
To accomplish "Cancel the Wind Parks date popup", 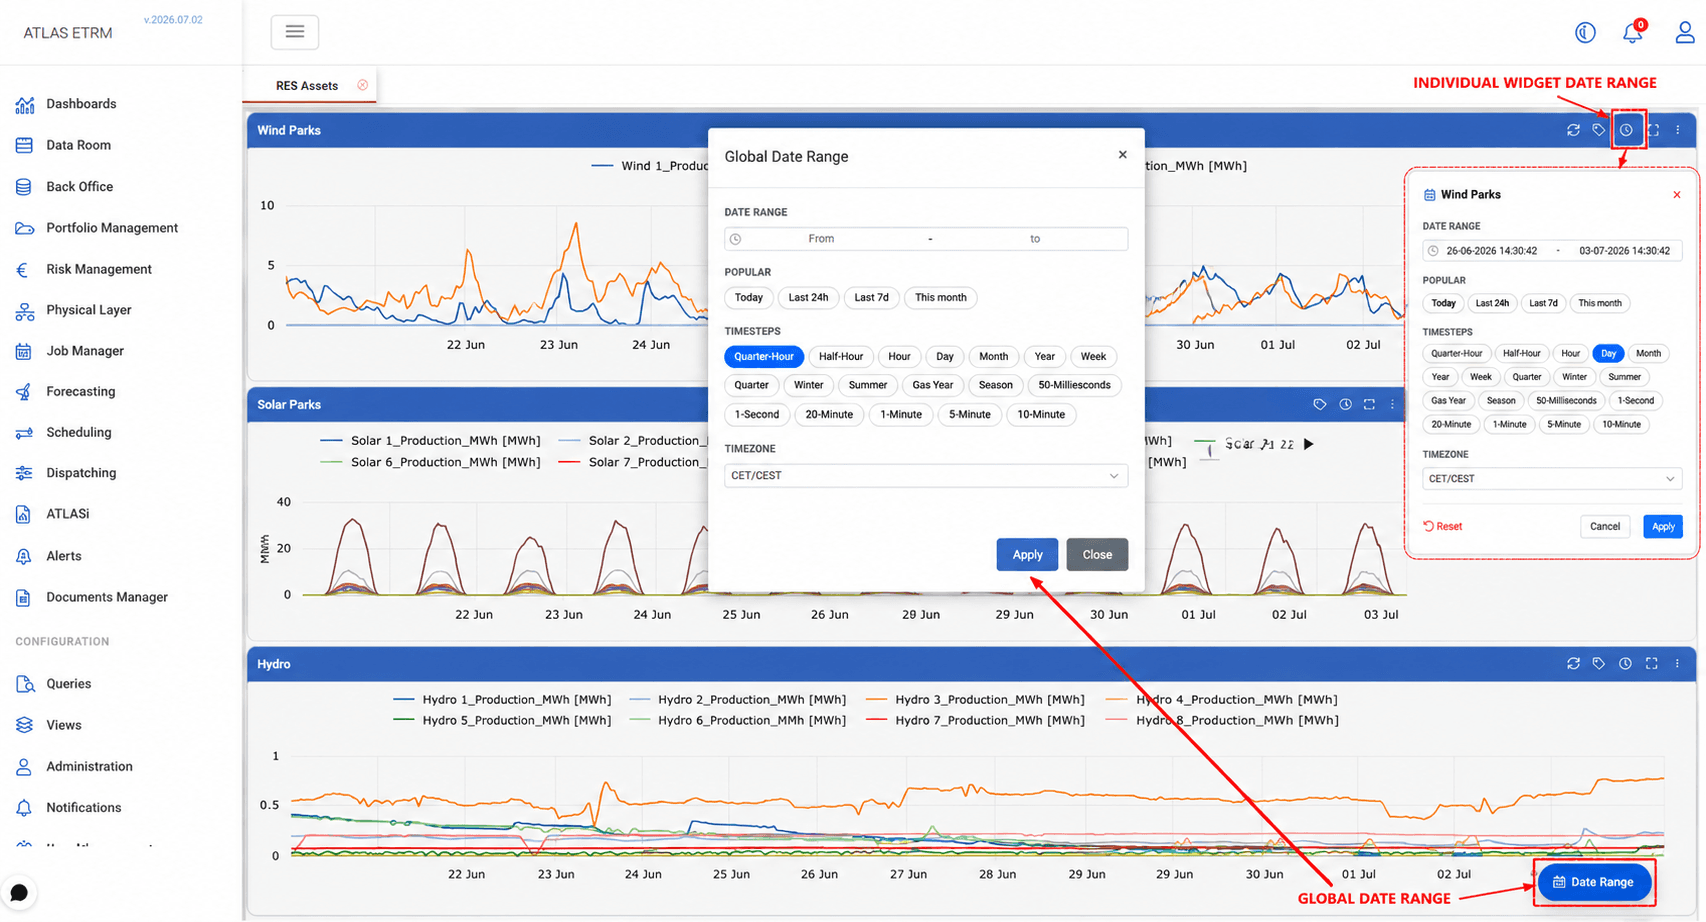I will [1605, 527].
